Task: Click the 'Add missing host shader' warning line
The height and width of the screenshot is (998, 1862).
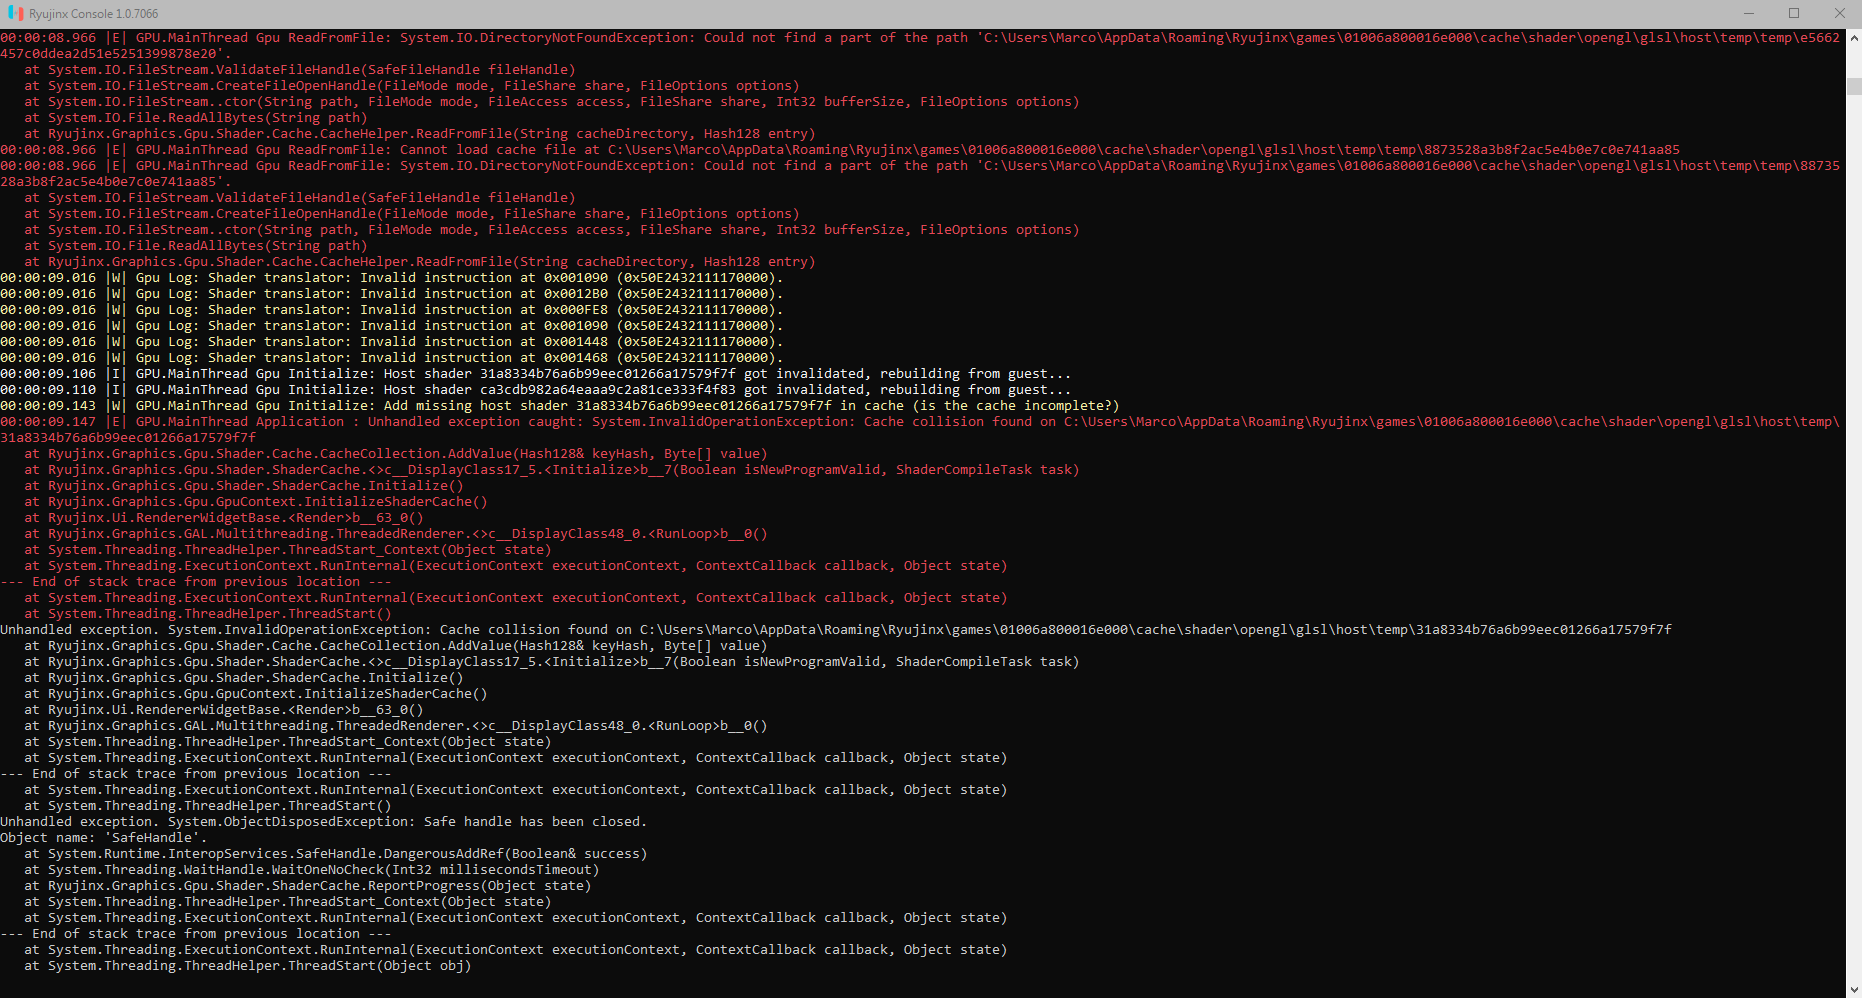Action: coord(560,406)
